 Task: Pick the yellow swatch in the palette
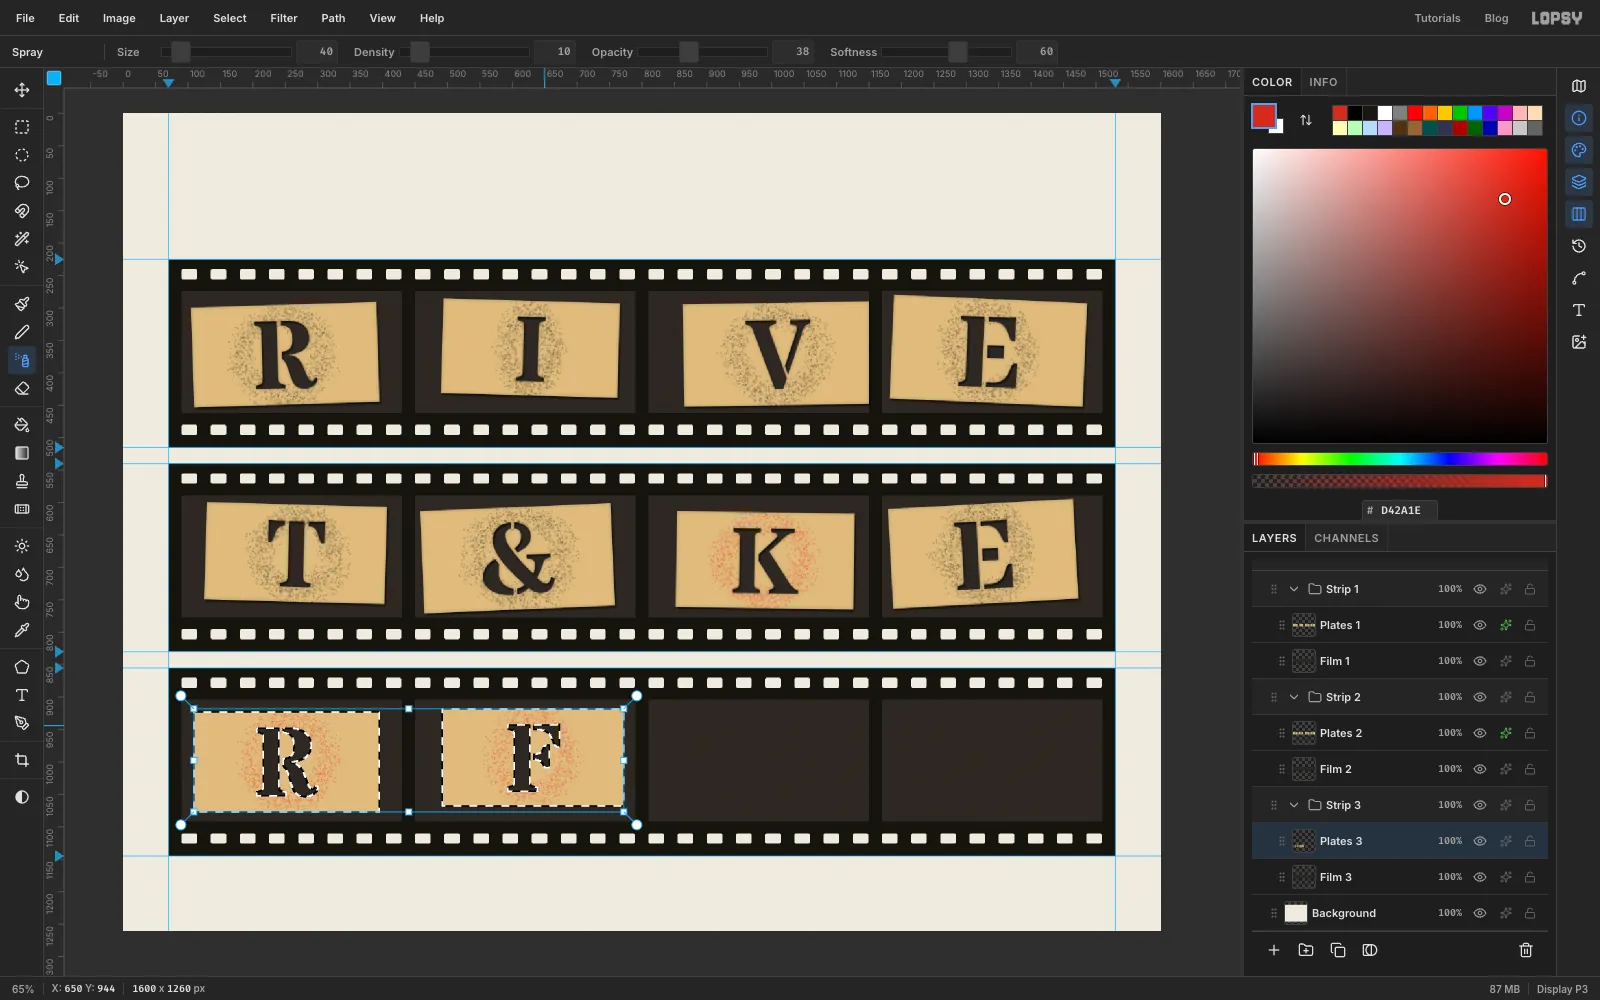click(1445, 113)
